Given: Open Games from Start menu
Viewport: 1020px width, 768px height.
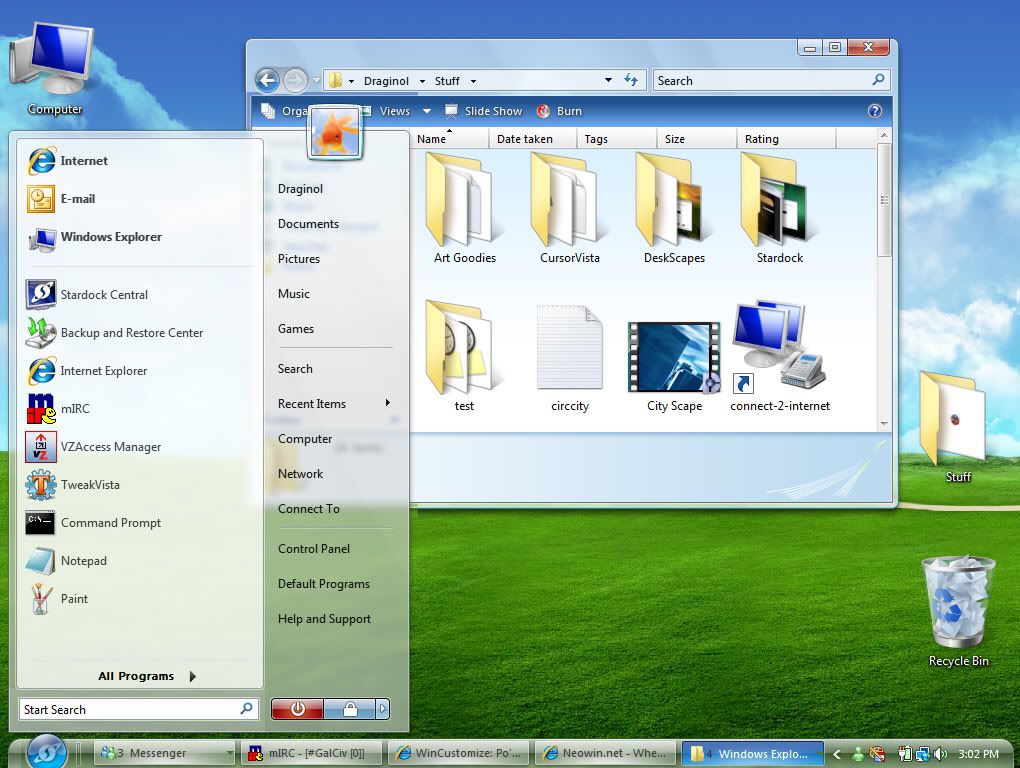Looking at the screenshot, I should click(x=295, y=329).
